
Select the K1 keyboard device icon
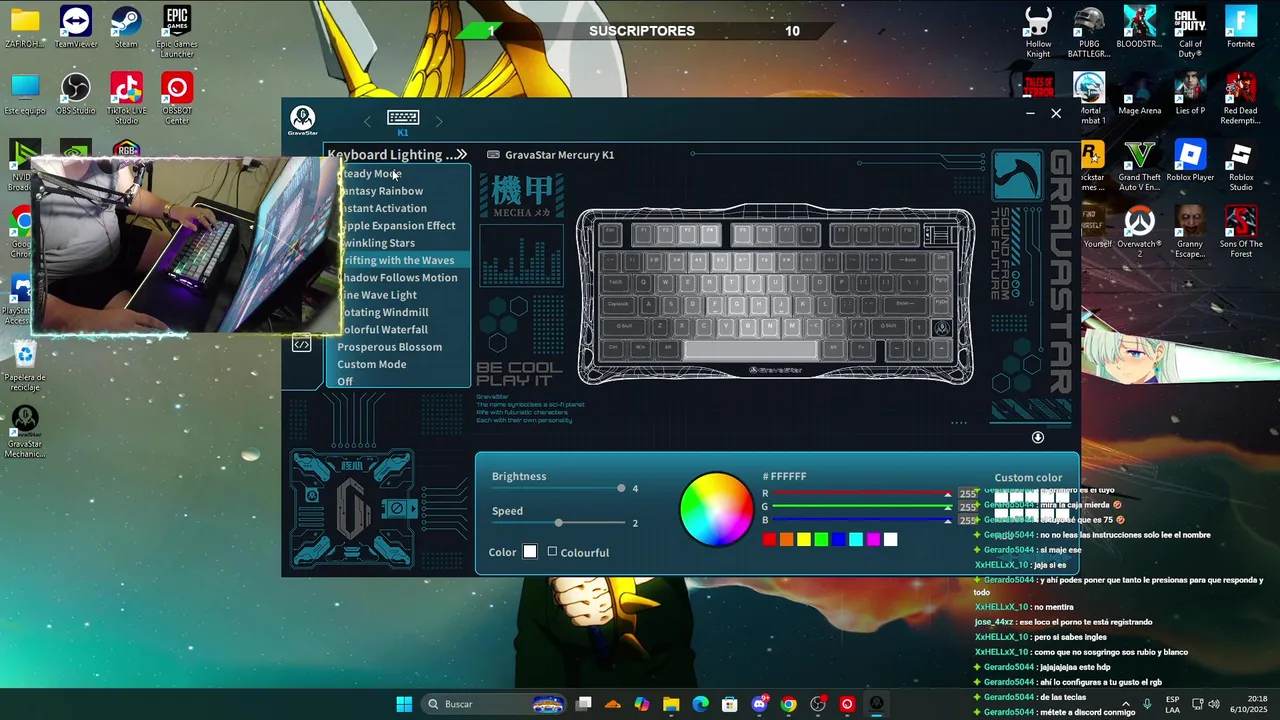point(403,118)
